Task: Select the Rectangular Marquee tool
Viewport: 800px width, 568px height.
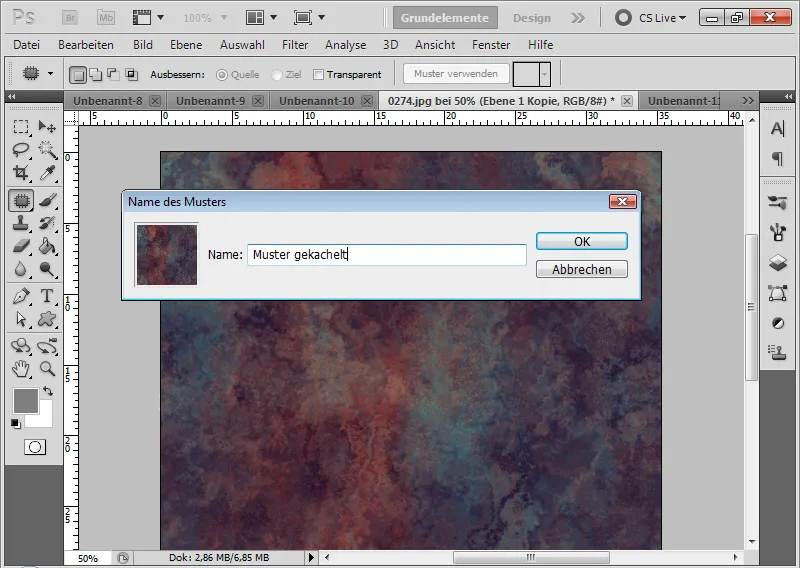Action: [21, 127]
